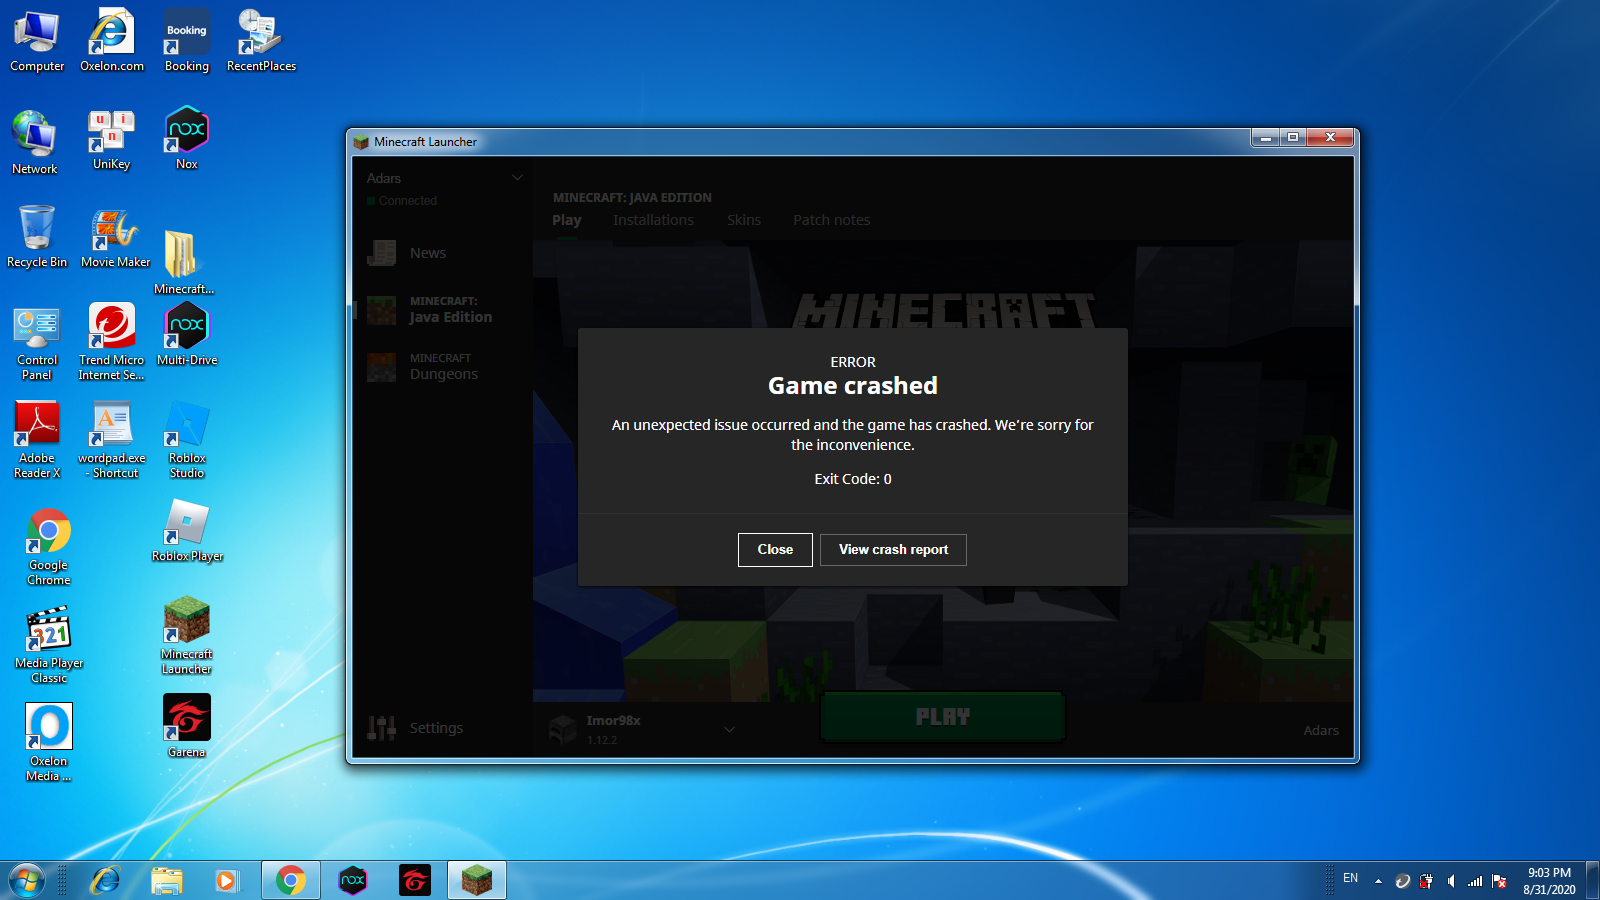Click the Adars username at launcher bottom right

[x=1320, y=731]
